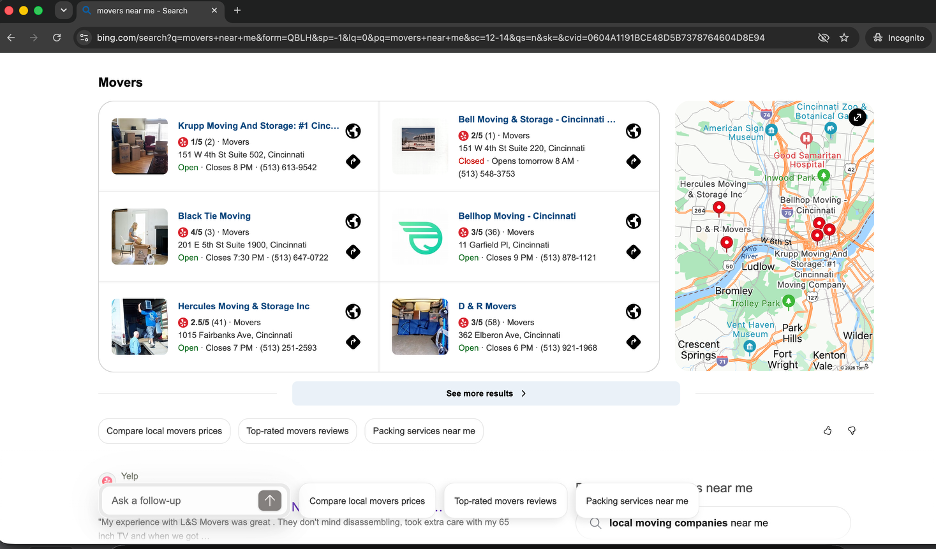The width and height of the screenshot is (936, 550).
Task: Click floating Packing services near me suggestion
Action: pos(637,501)
